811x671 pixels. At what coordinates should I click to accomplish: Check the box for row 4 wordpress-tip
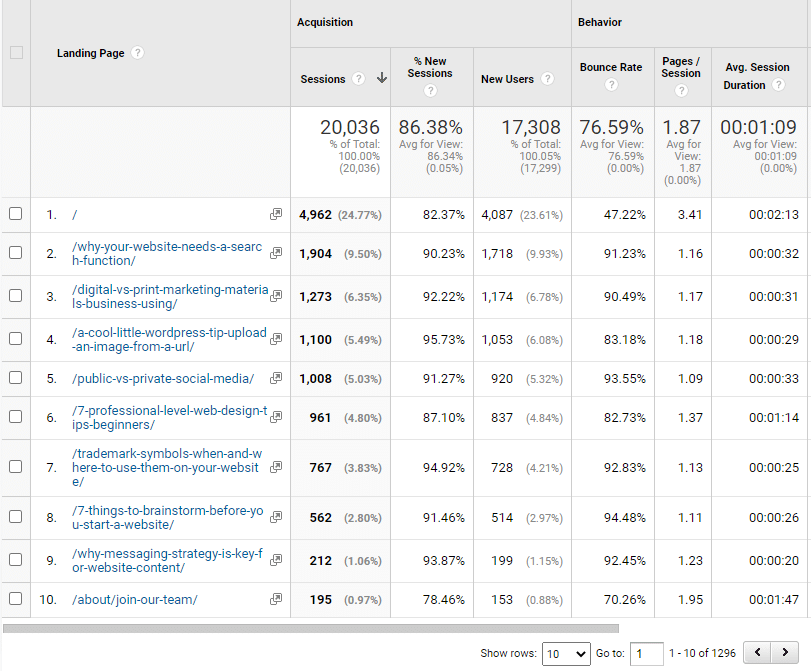(x=16, y=338)
